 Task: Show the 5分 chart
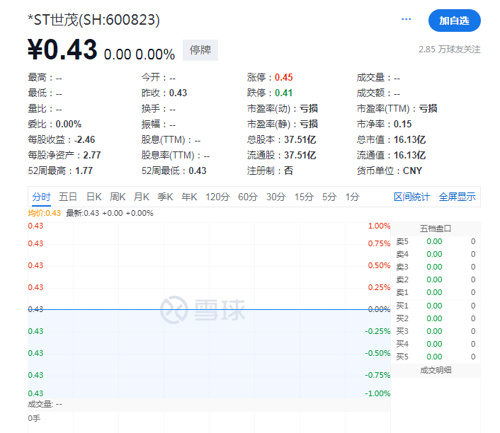coord(329,197)
